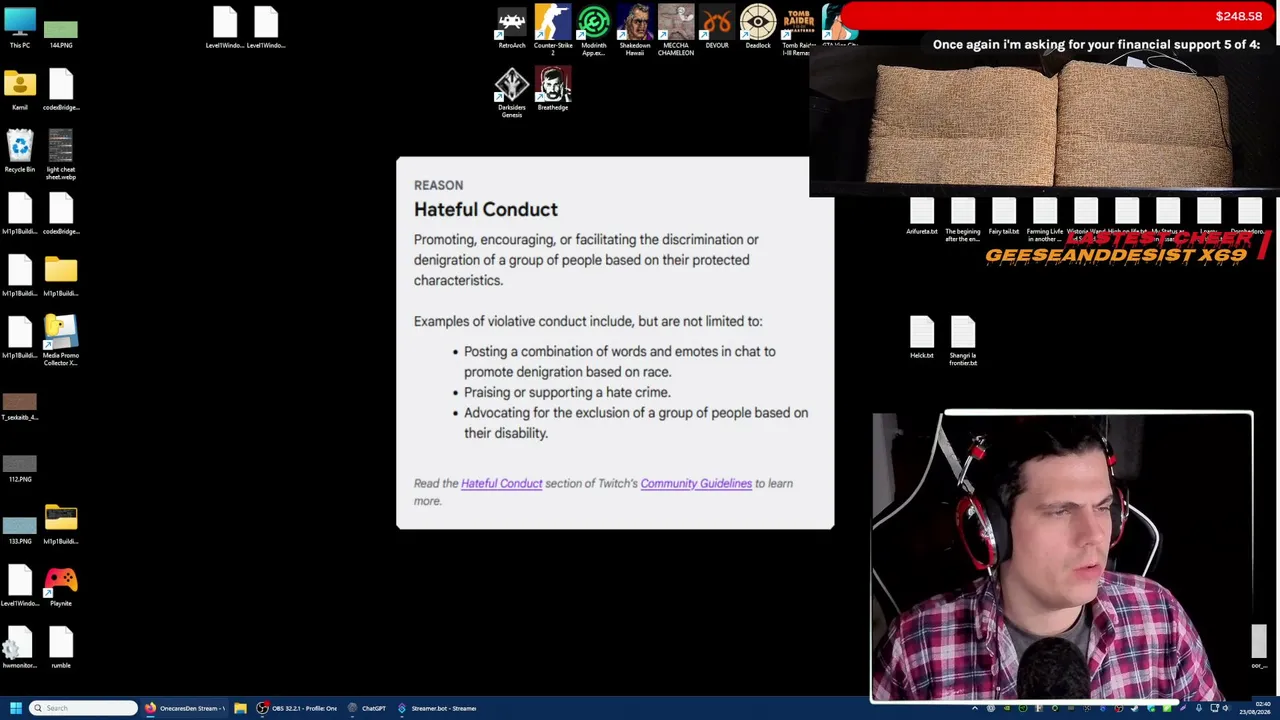Open the Community Guidelines link

696,484
